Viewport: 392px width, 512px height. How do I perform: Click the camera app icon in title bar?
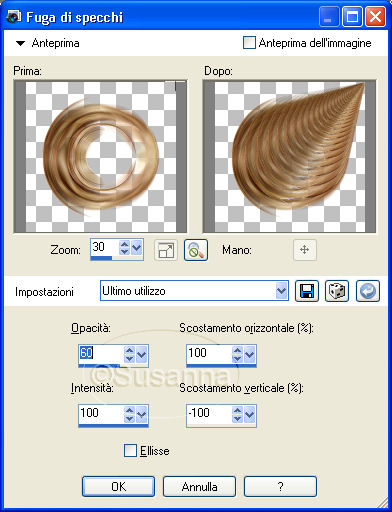(x=14, y=17)
